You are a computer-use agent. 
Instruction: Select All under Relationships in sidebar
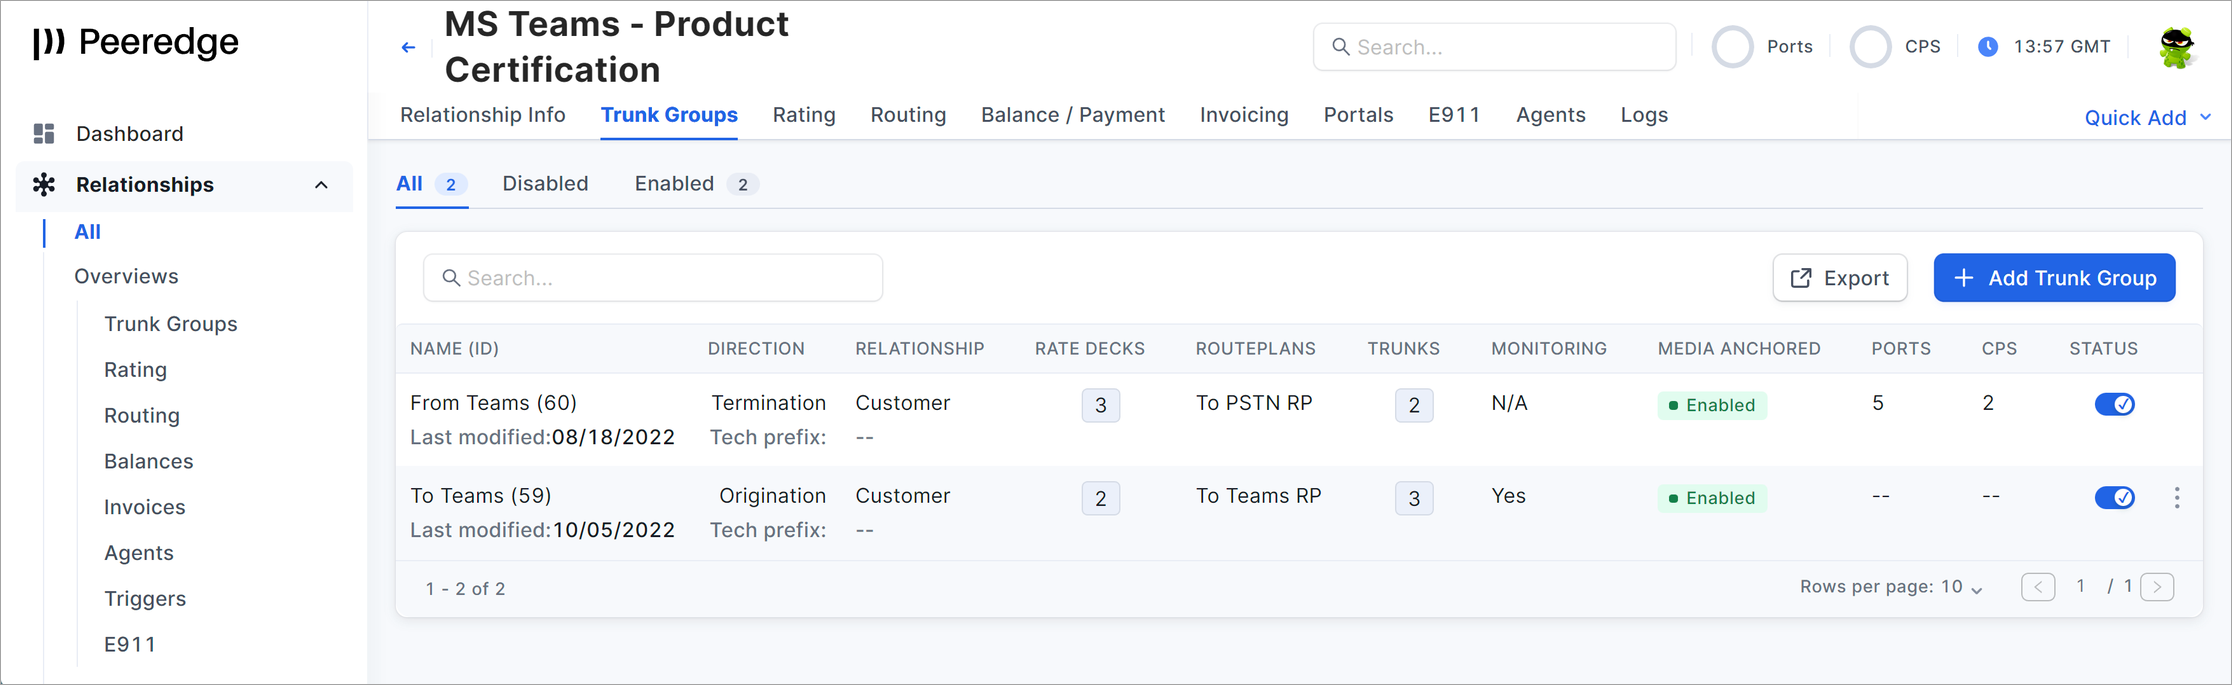coord(87,232)
